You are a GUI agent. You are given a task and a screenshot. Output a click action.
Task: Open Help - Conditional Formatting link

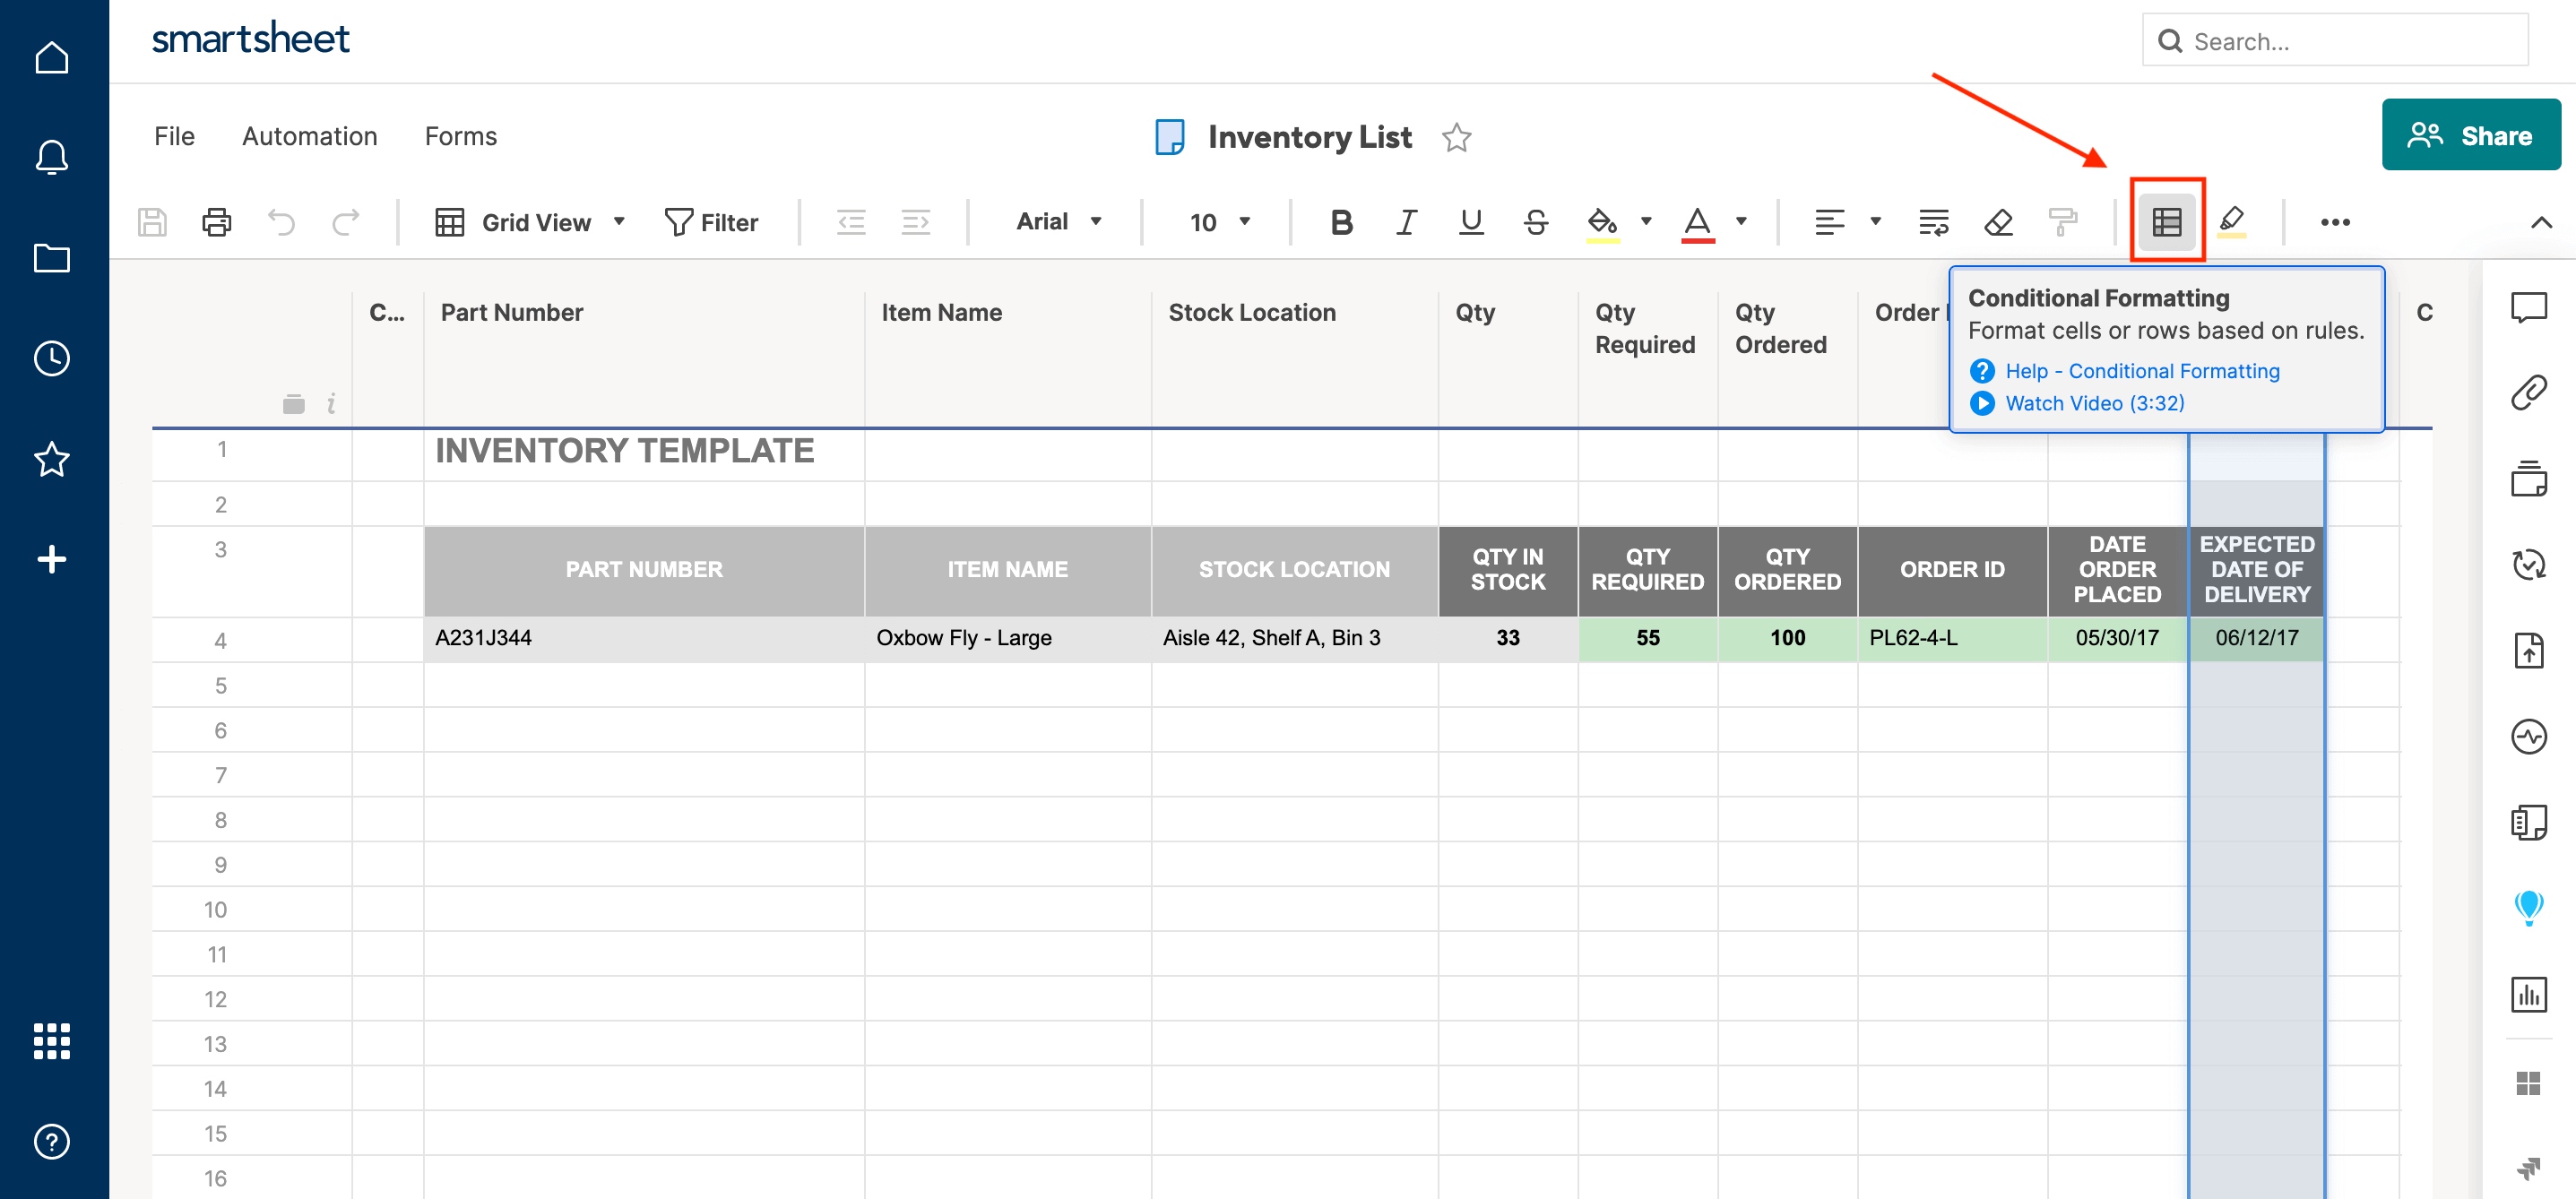pyautogui.click(x=2142, y=370)
